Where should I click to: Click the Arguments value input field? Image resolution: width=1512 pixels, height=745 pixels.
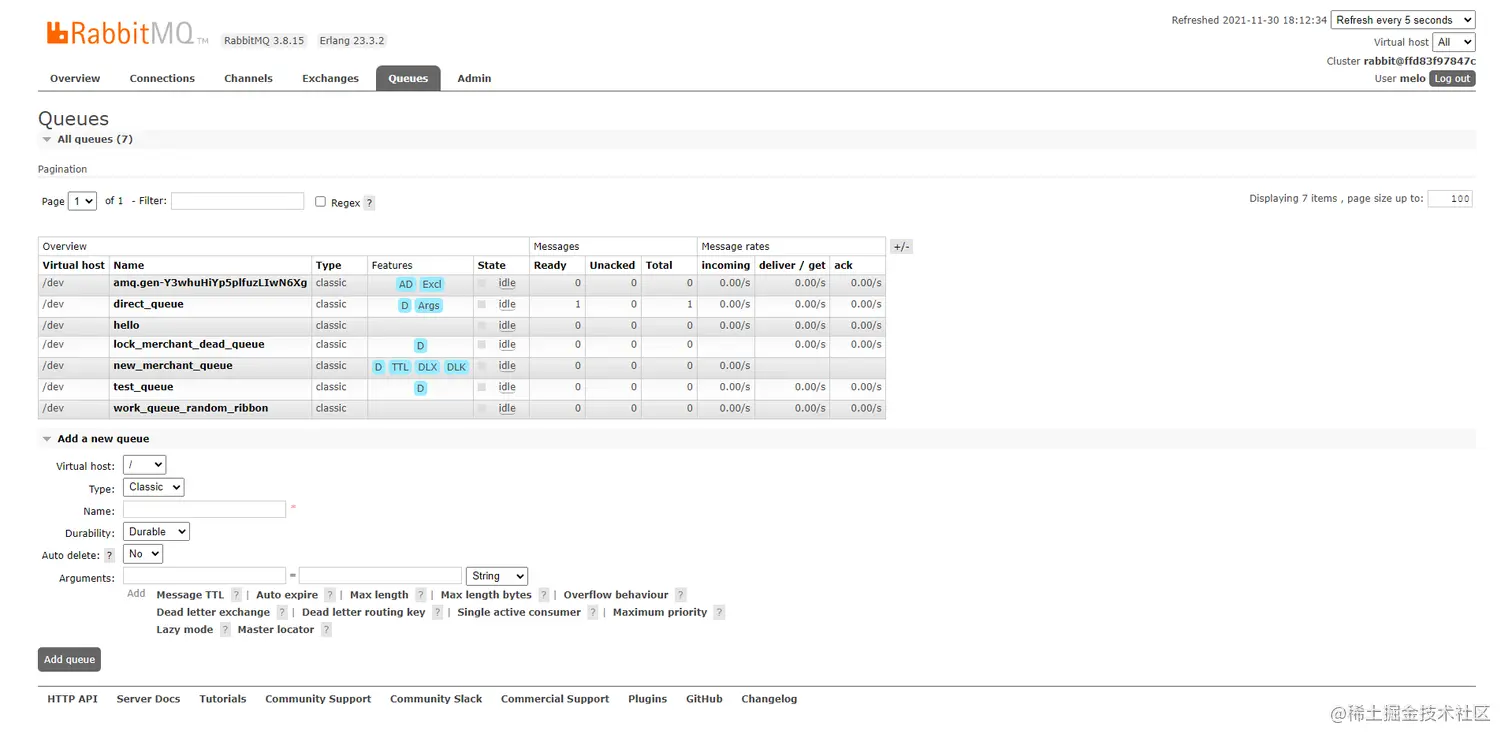pyautogui.click(x=380, y=576)
